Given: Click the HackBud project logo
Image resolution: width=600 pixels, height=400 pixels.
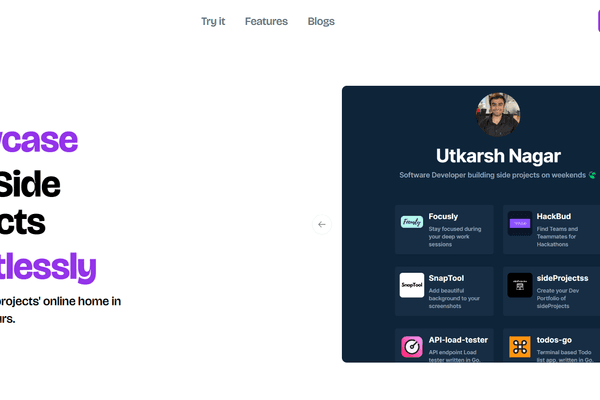Looking at the screenshot, I should coord(520,223).
